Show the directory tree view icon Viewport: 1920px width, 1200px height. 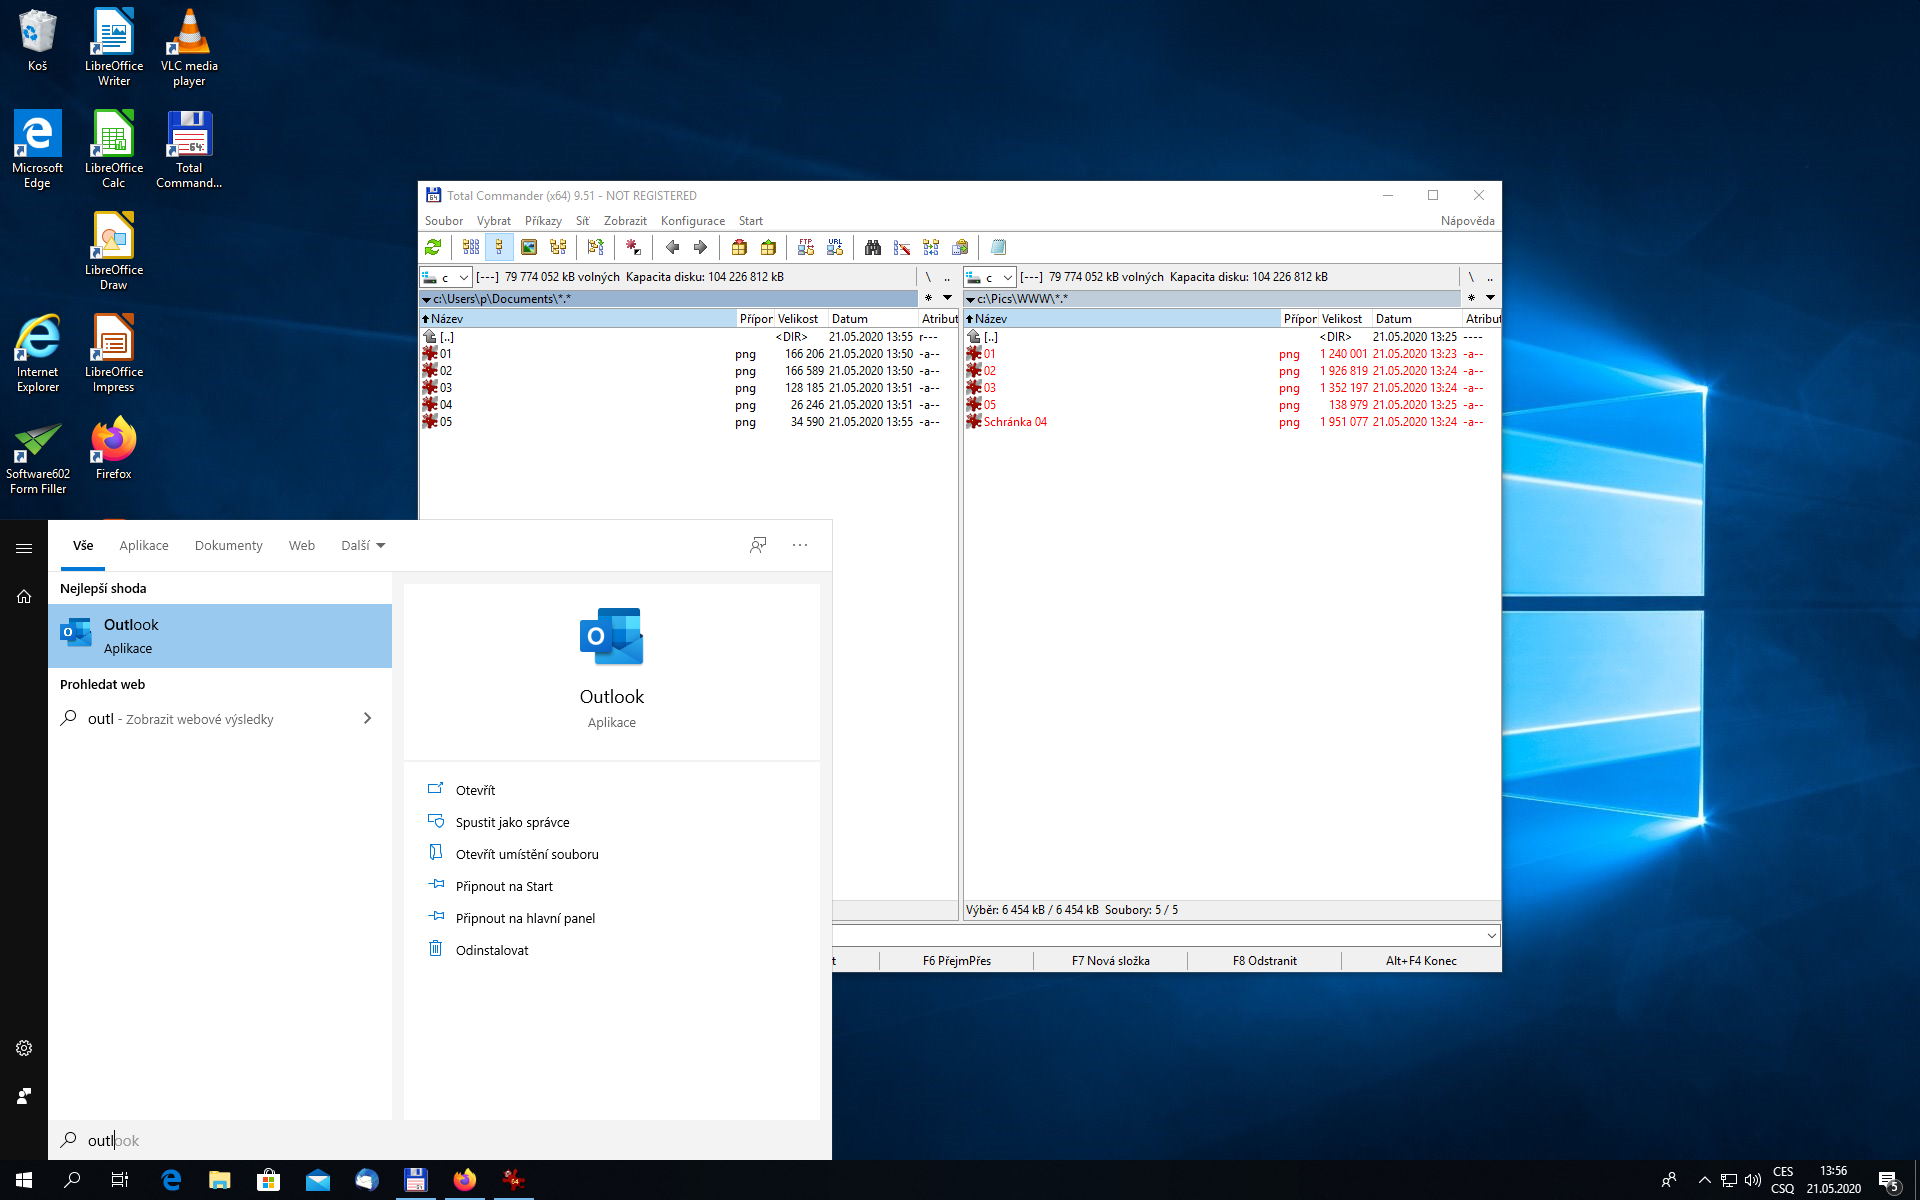click(x=558, y=247)
